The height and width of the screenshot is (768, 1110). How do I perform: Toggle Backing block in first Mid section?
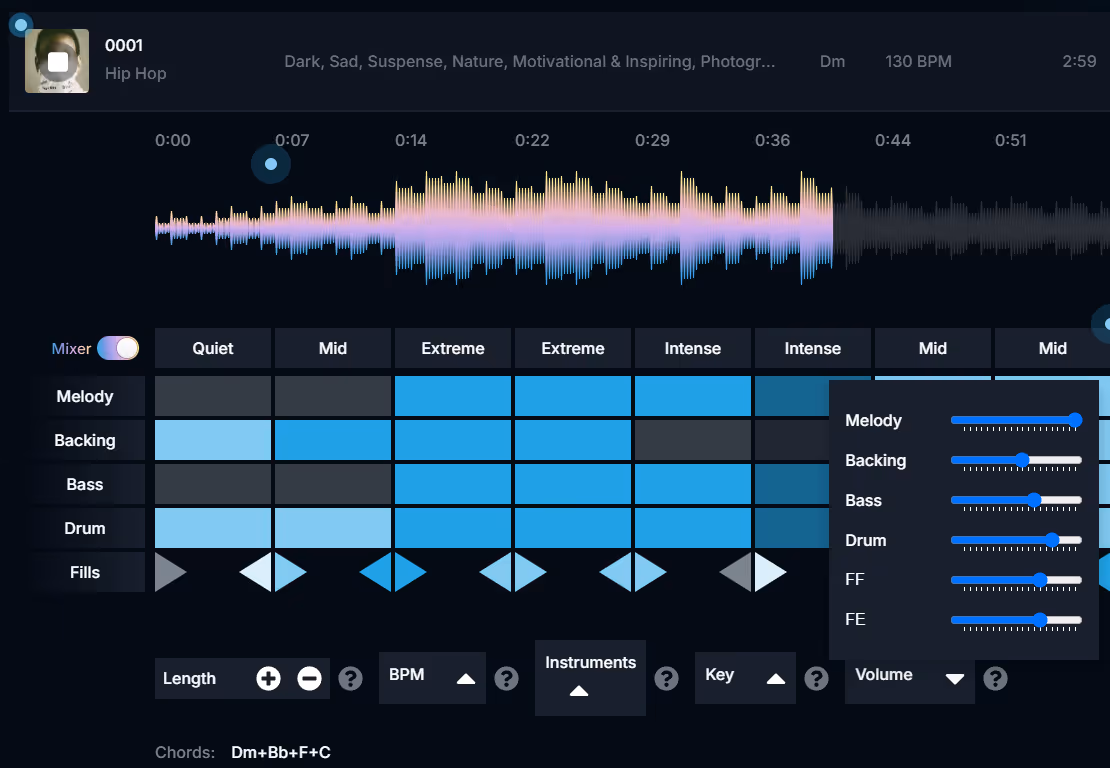click(x=333, y=440)
